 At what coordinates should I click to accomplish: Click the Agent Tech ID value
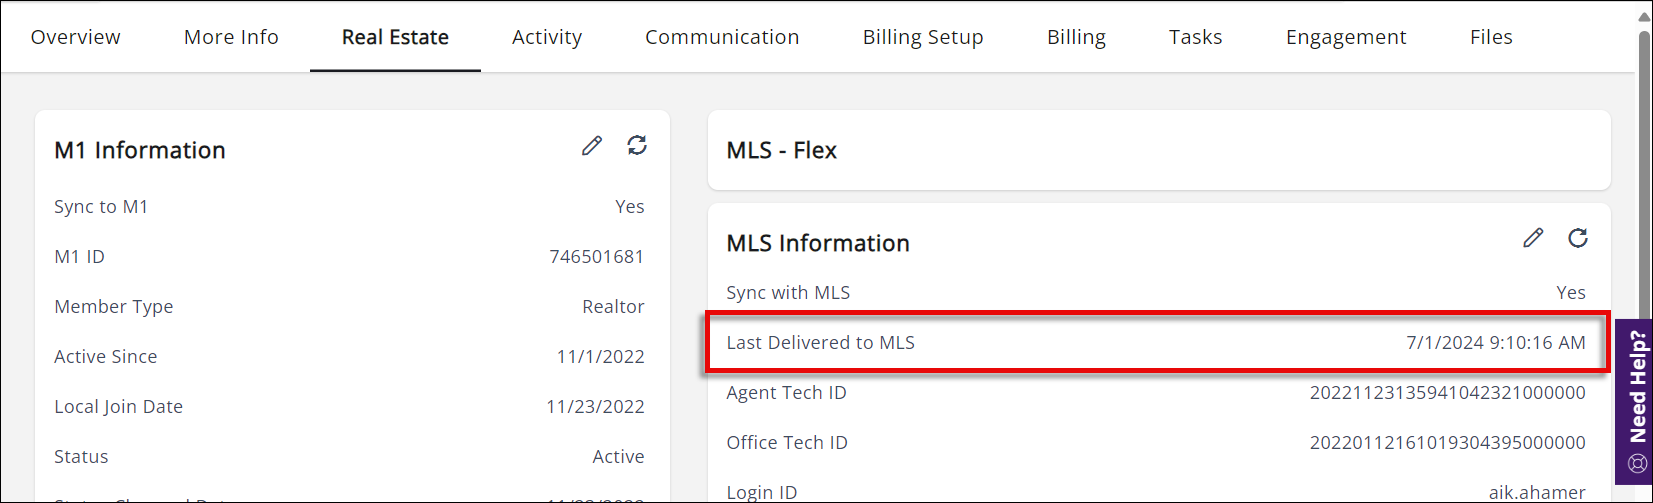(x=1447, y=393)
